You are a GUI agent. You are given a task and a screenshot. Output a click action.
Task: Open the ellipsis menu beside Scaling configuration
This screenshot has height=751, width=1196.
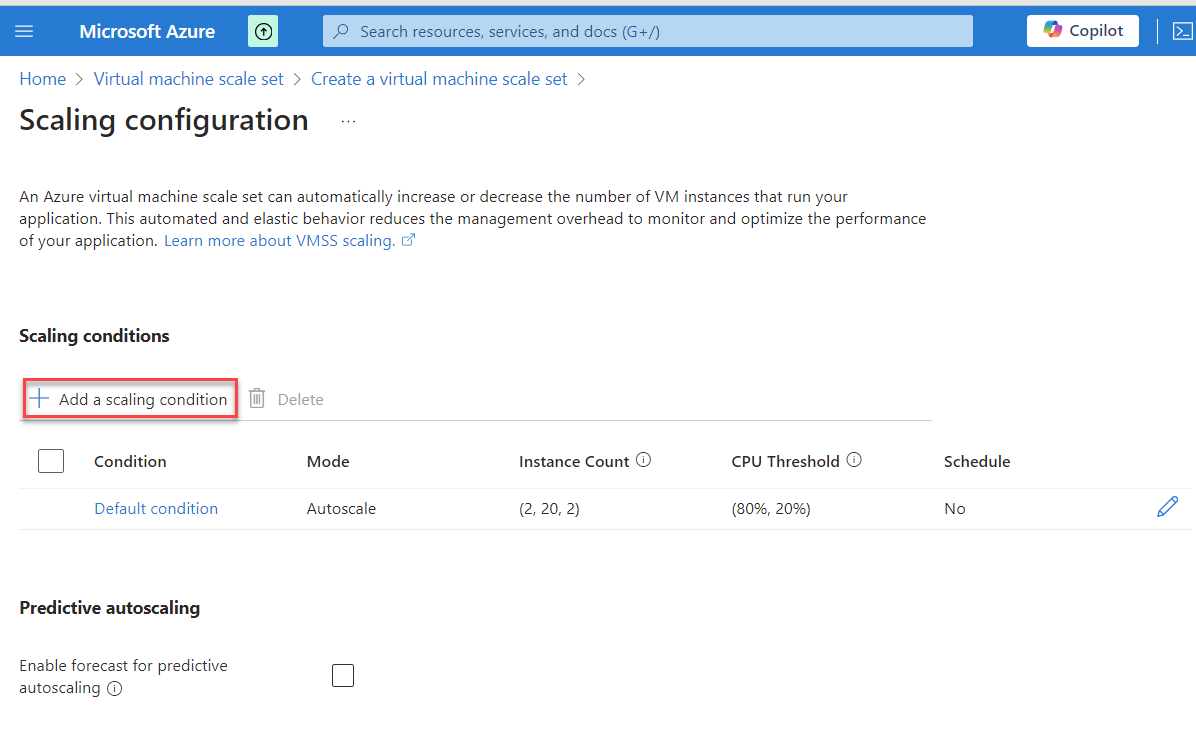tap(348, 120)
